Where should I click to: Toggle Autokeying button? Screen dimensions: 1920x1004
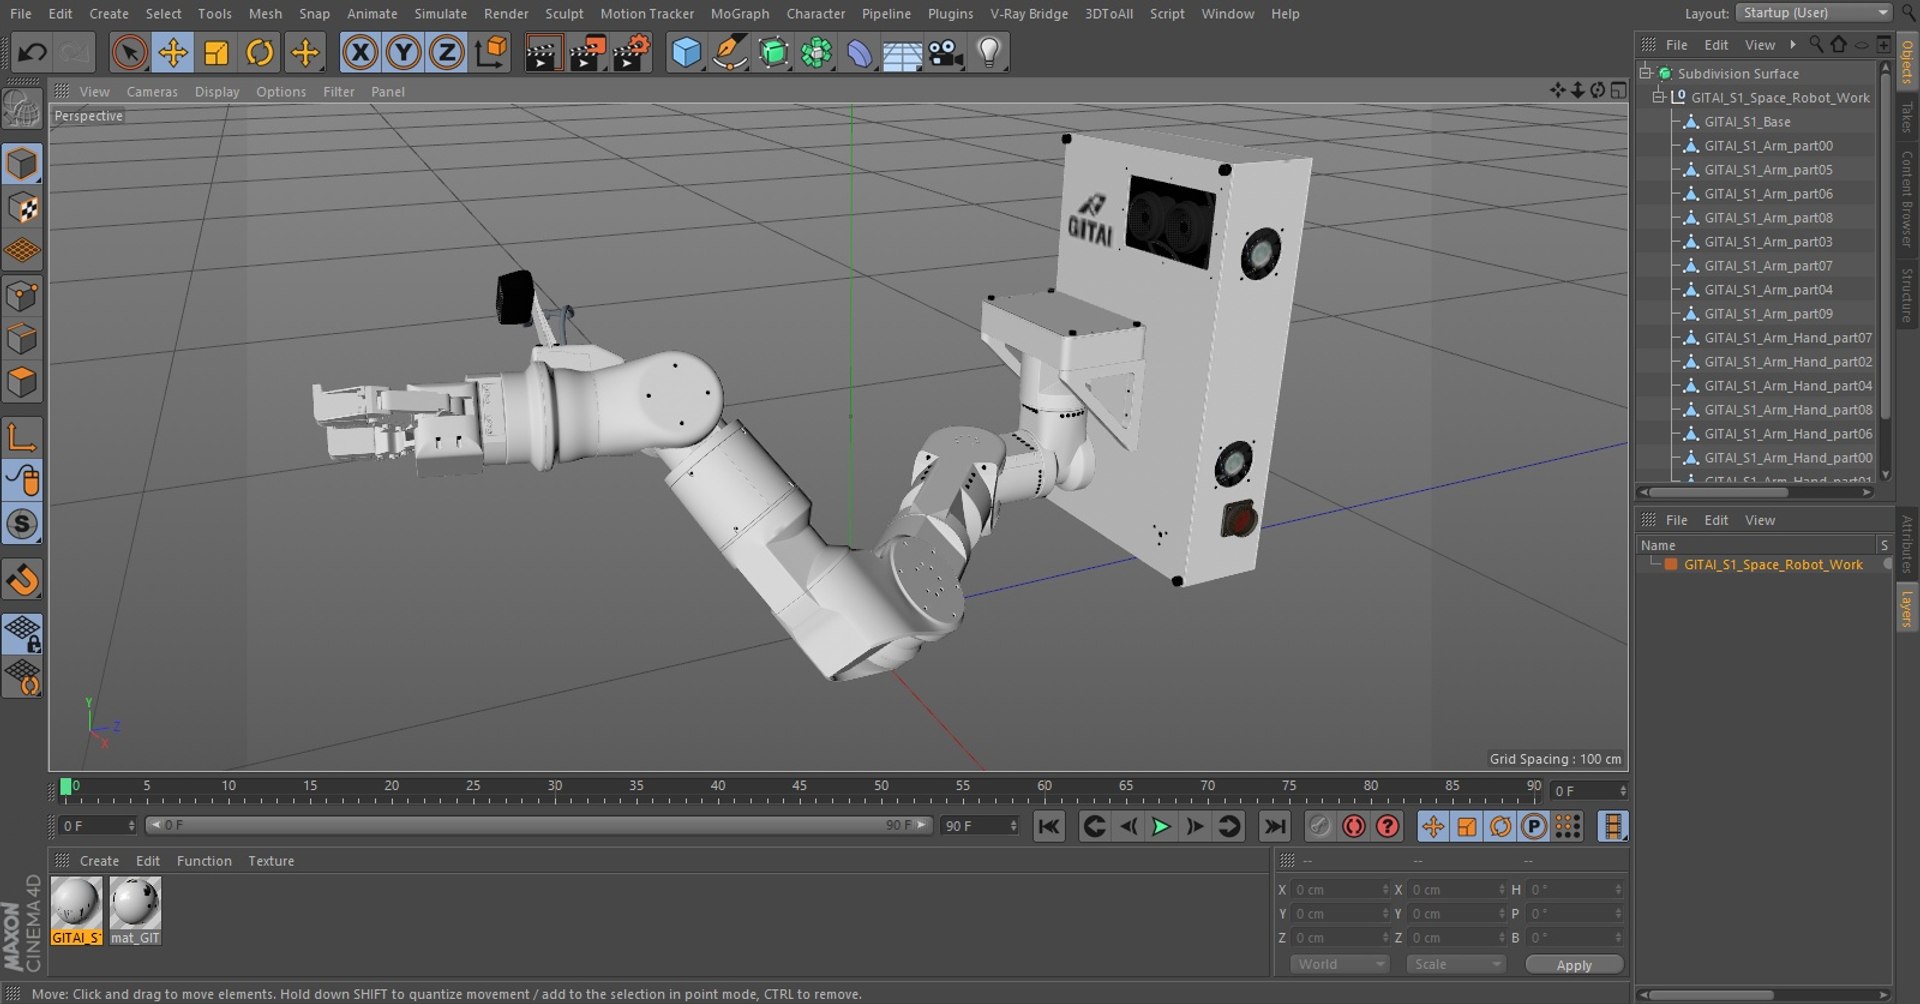click(x=1354, y=827)
